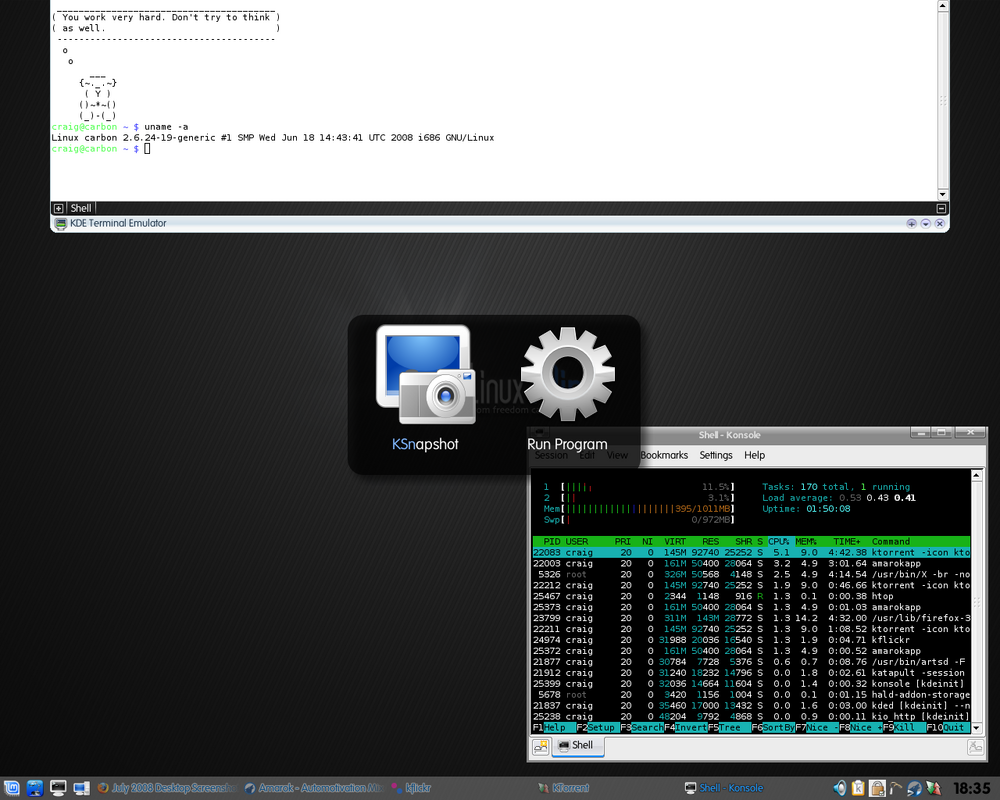
Task: Click the padlock tray icon
Action: click(878, 788)
